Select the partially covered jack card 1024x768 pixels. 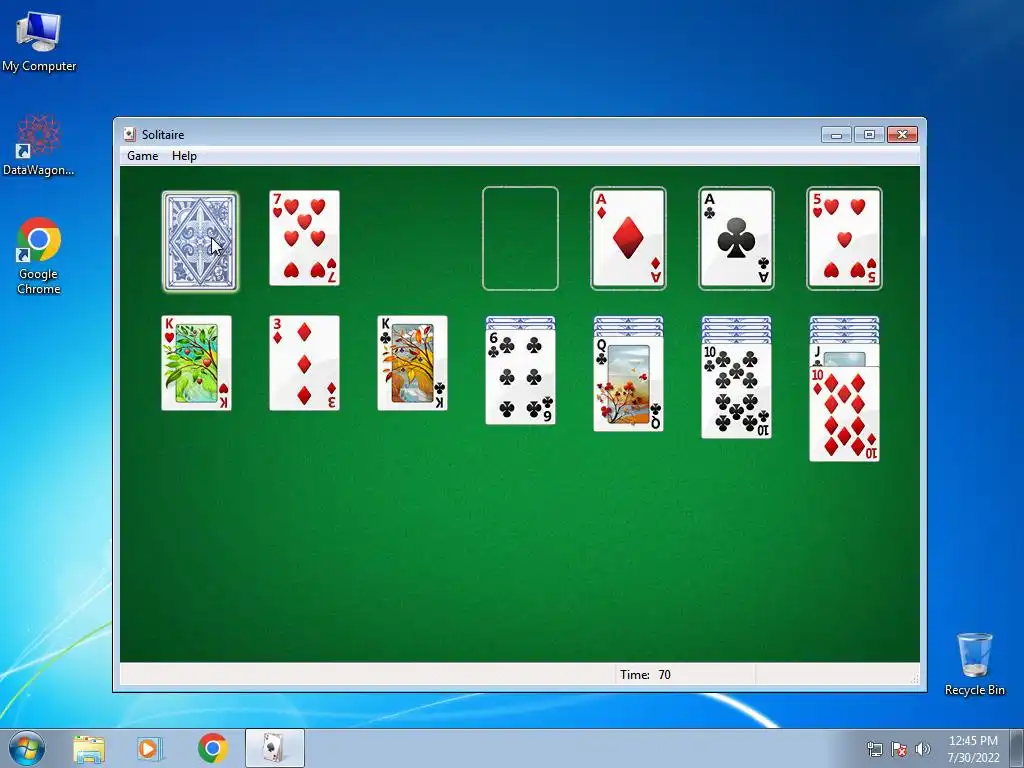[844, 357]
